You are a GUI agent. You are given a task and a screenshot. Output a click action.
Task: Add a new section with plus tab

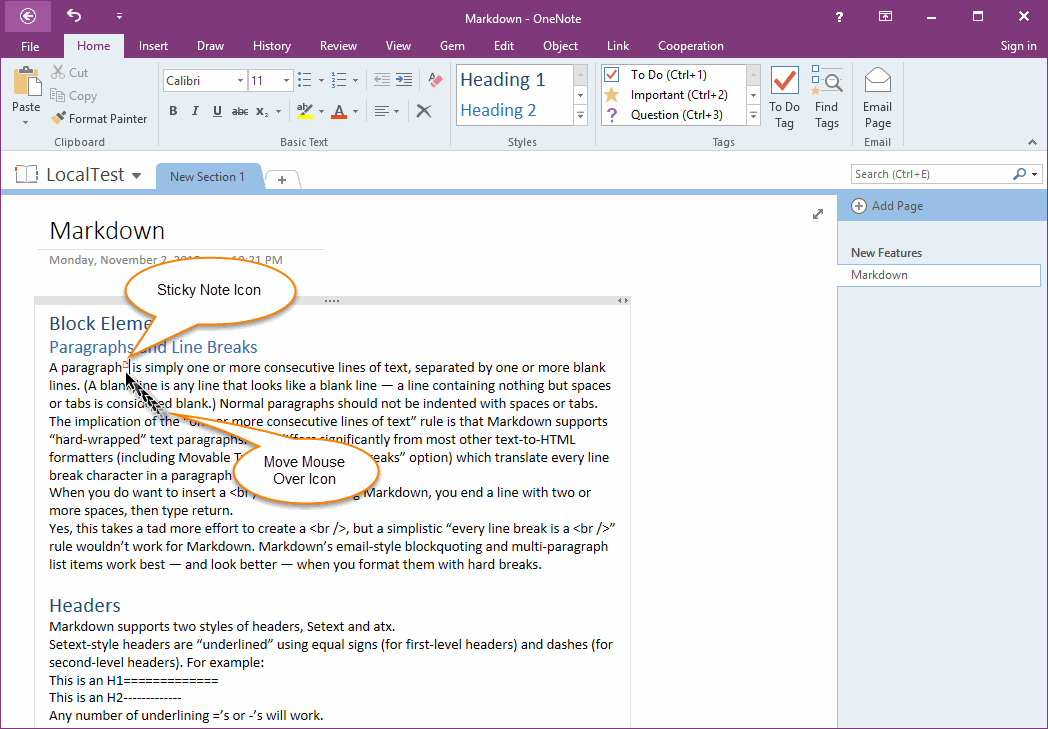coord(282,180)
